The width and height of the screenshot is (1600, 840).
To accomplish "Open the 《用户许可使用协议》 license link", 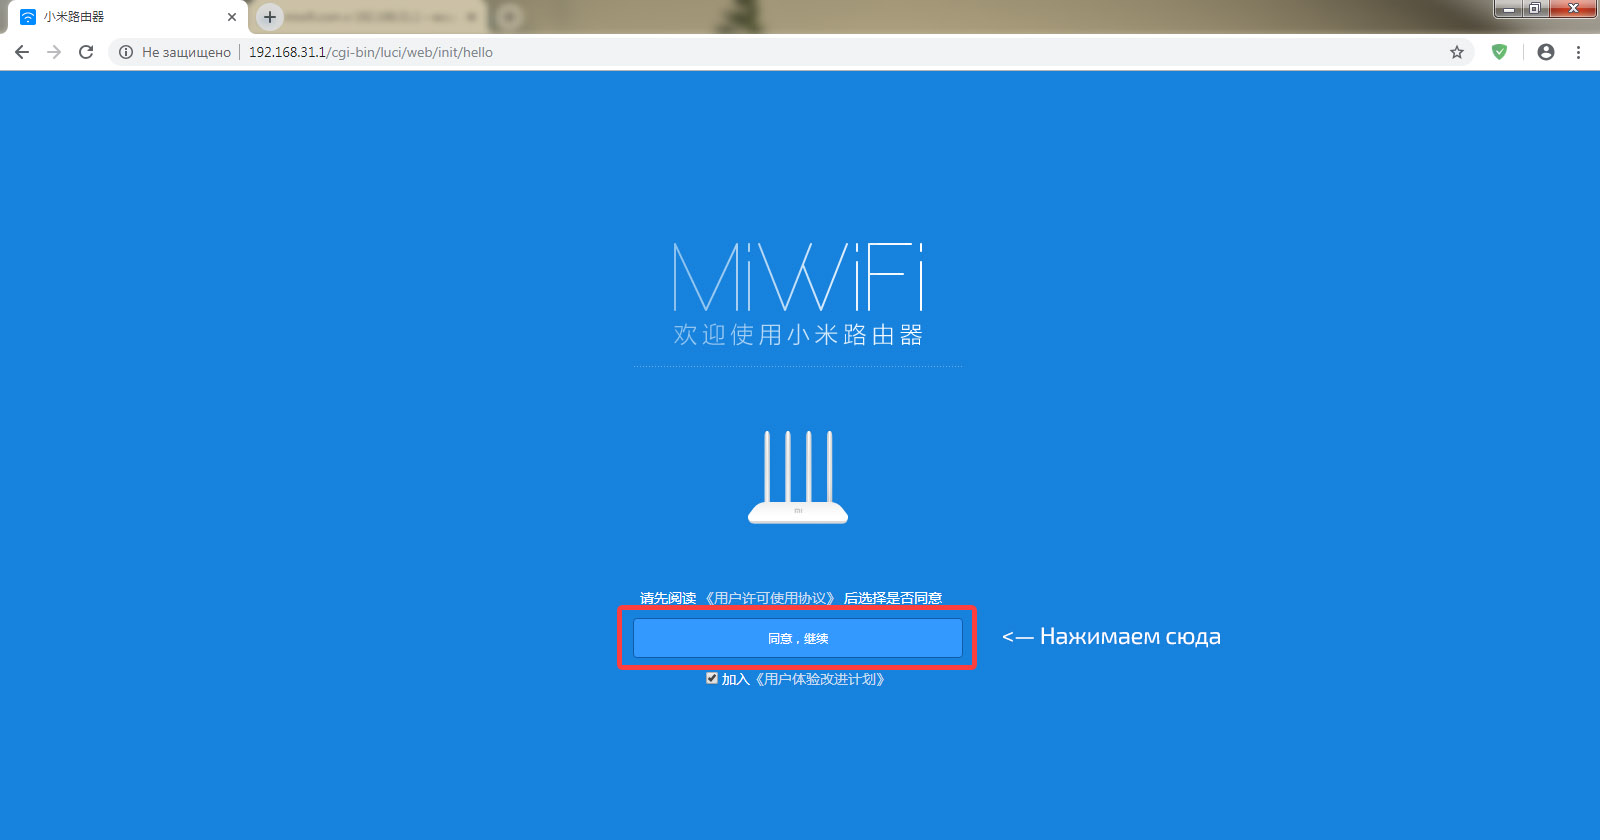I will pyautogui.click(x=769, y=598).
